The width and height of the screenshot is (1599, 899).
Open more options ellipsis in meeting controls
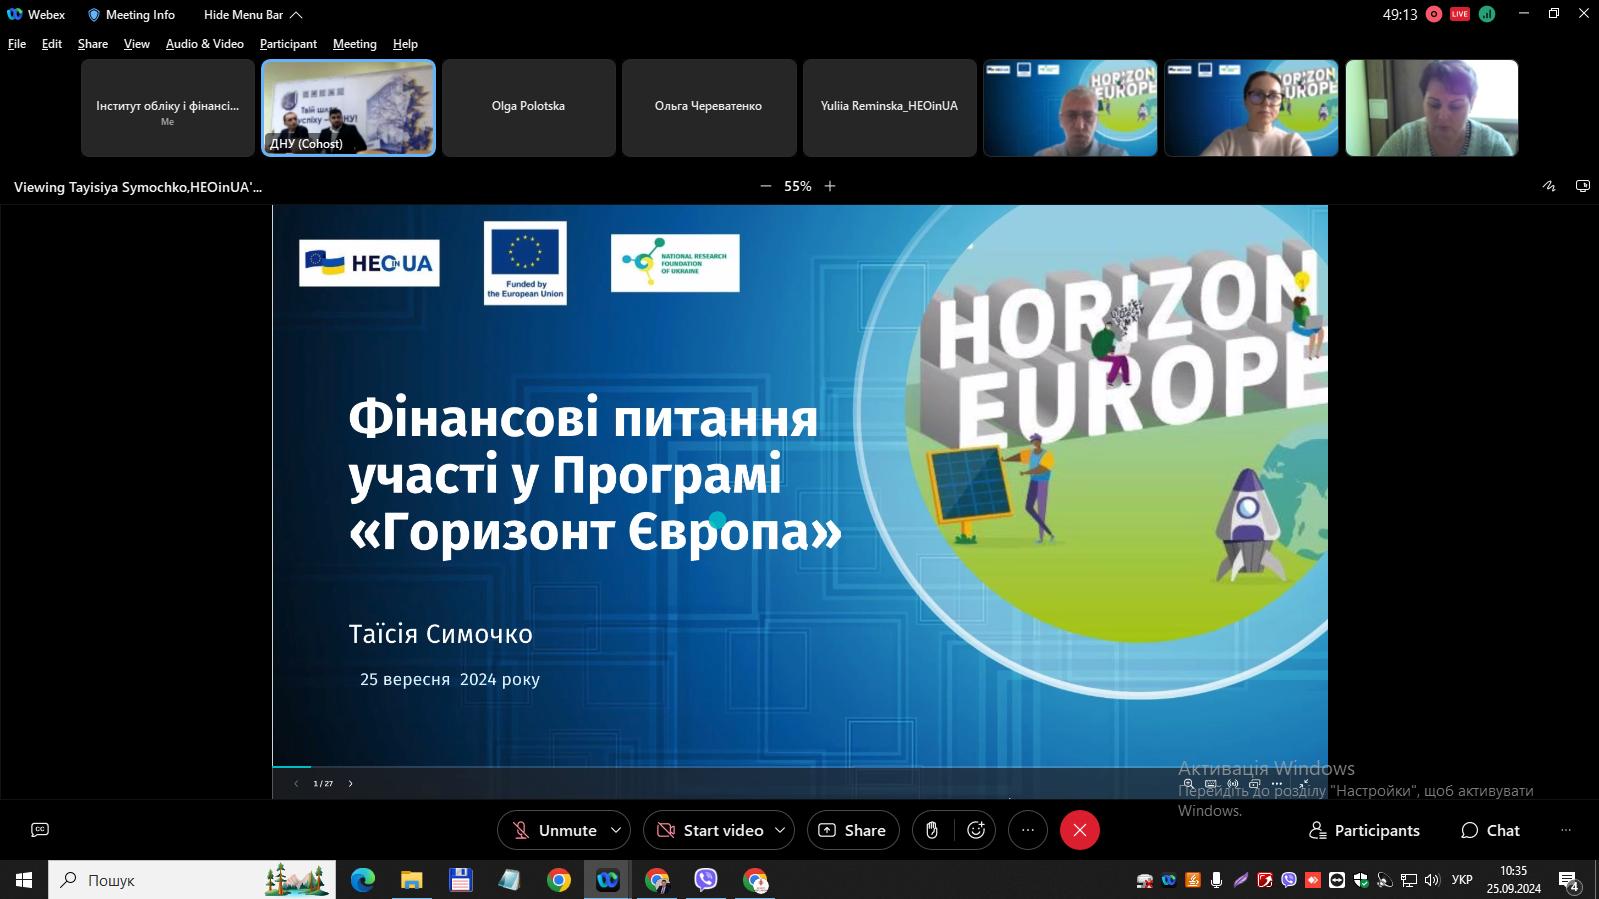point(1028,830)
